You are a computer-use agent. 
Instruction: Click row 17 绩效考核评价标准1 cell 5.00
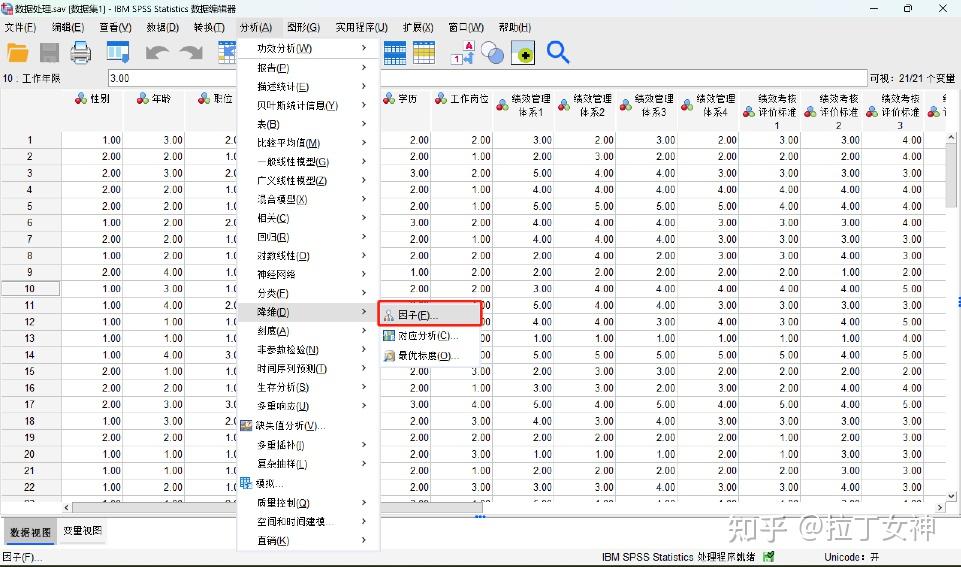point(770,405)
